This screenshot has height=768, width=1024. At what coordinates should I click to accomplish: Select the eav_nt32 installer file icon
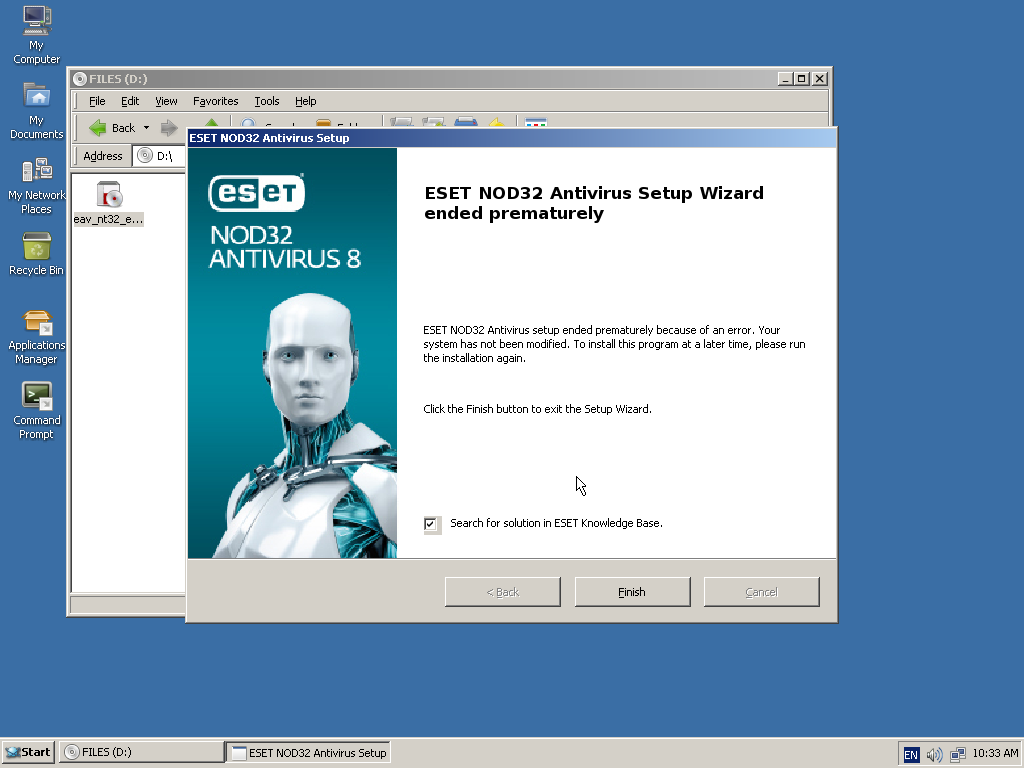pyautogui.click(x=108, y=195)
